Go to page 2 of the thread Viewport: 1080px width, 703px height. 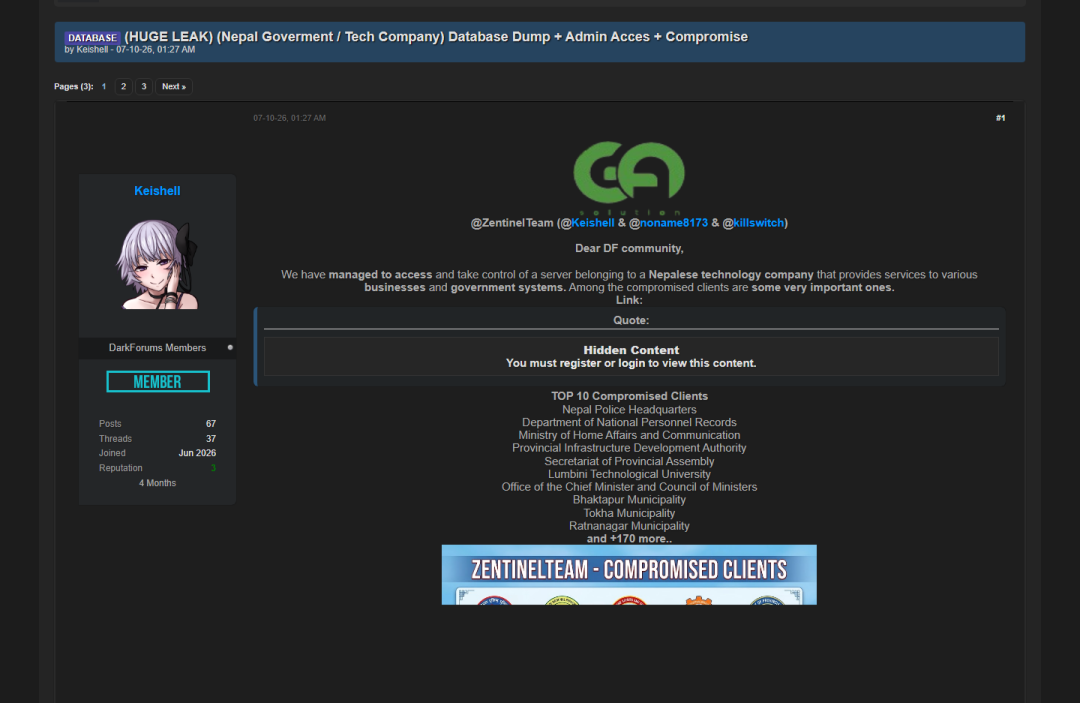click(x=123, y=87)
